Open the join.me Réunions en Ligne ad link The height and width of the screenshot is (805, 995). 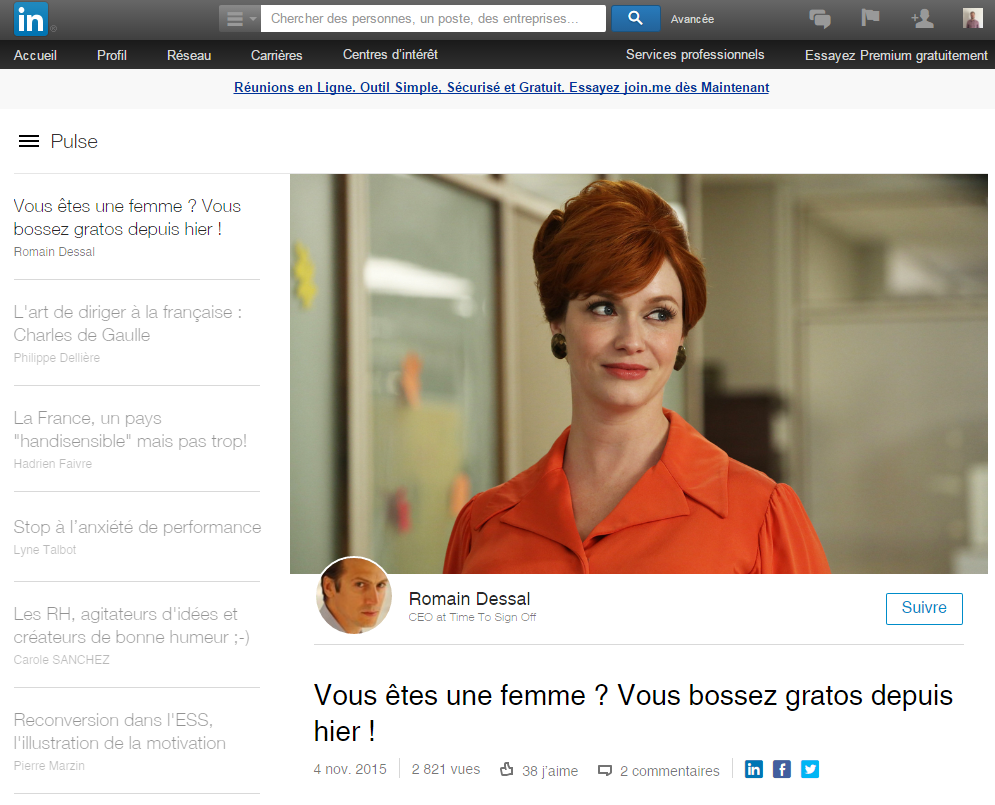coord(501,88)
